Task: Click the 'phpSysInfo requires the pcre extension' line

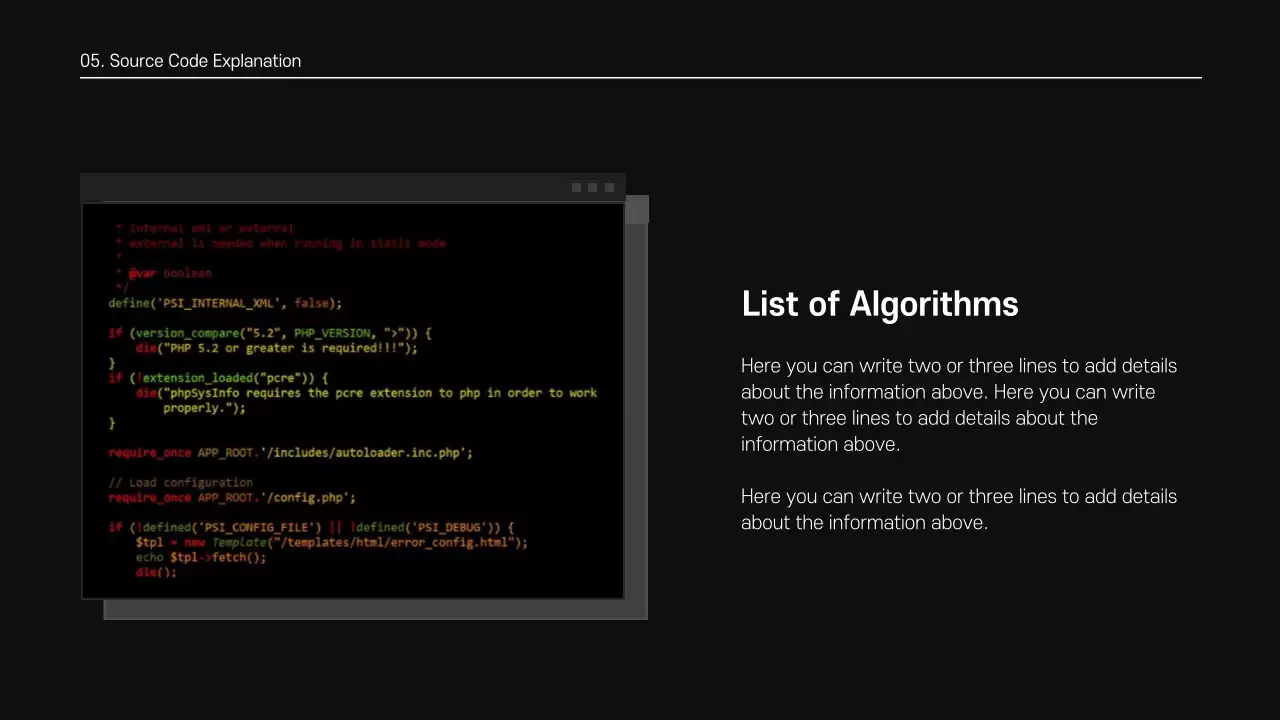Action: coord(366,393)
